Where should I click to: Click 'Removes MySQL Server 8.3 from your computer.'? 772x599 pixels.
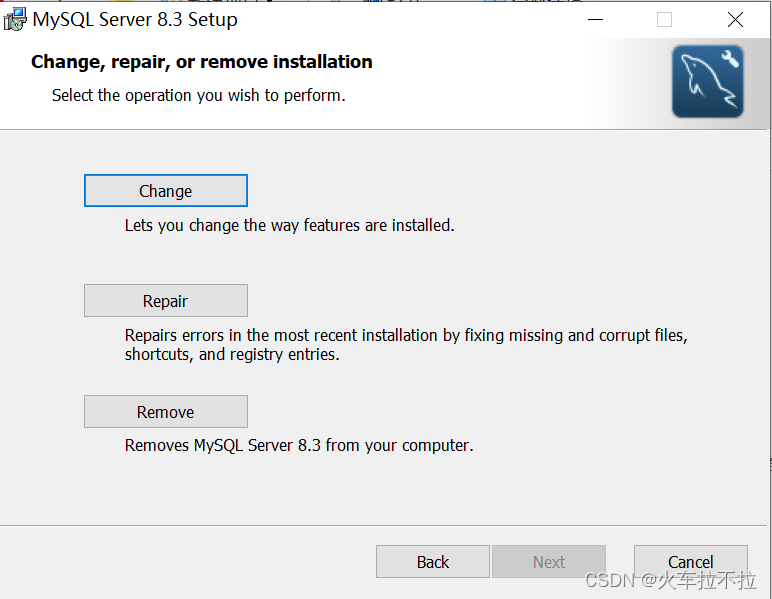(299, 445)
